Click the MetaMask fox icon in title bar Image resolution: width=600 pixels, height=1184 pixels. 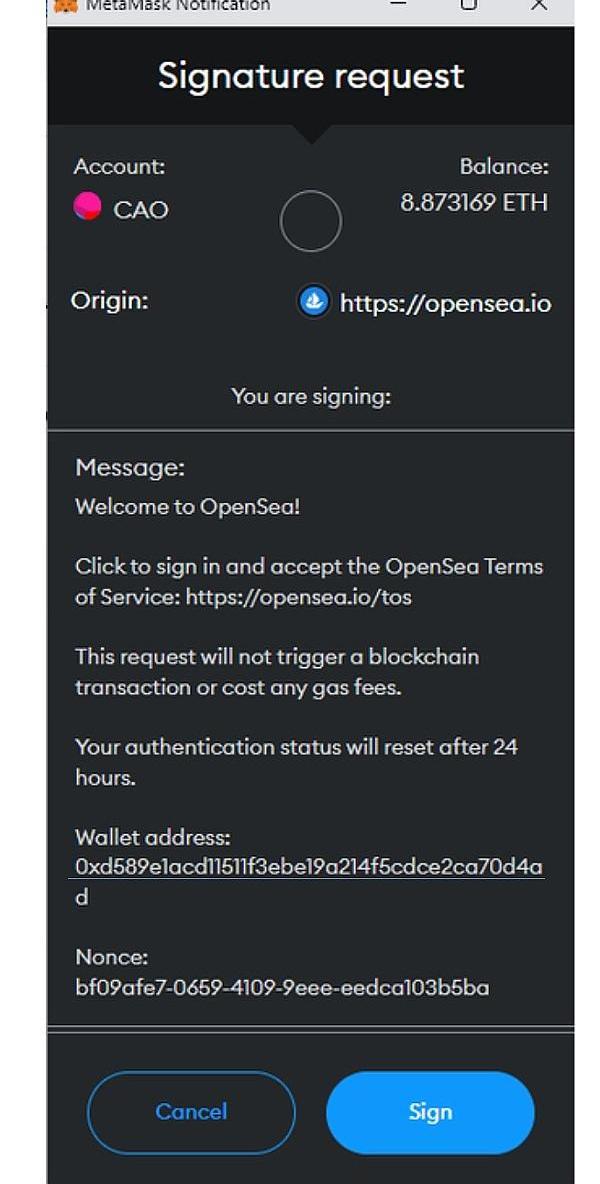pyautogui.click(x=65, y=5)
